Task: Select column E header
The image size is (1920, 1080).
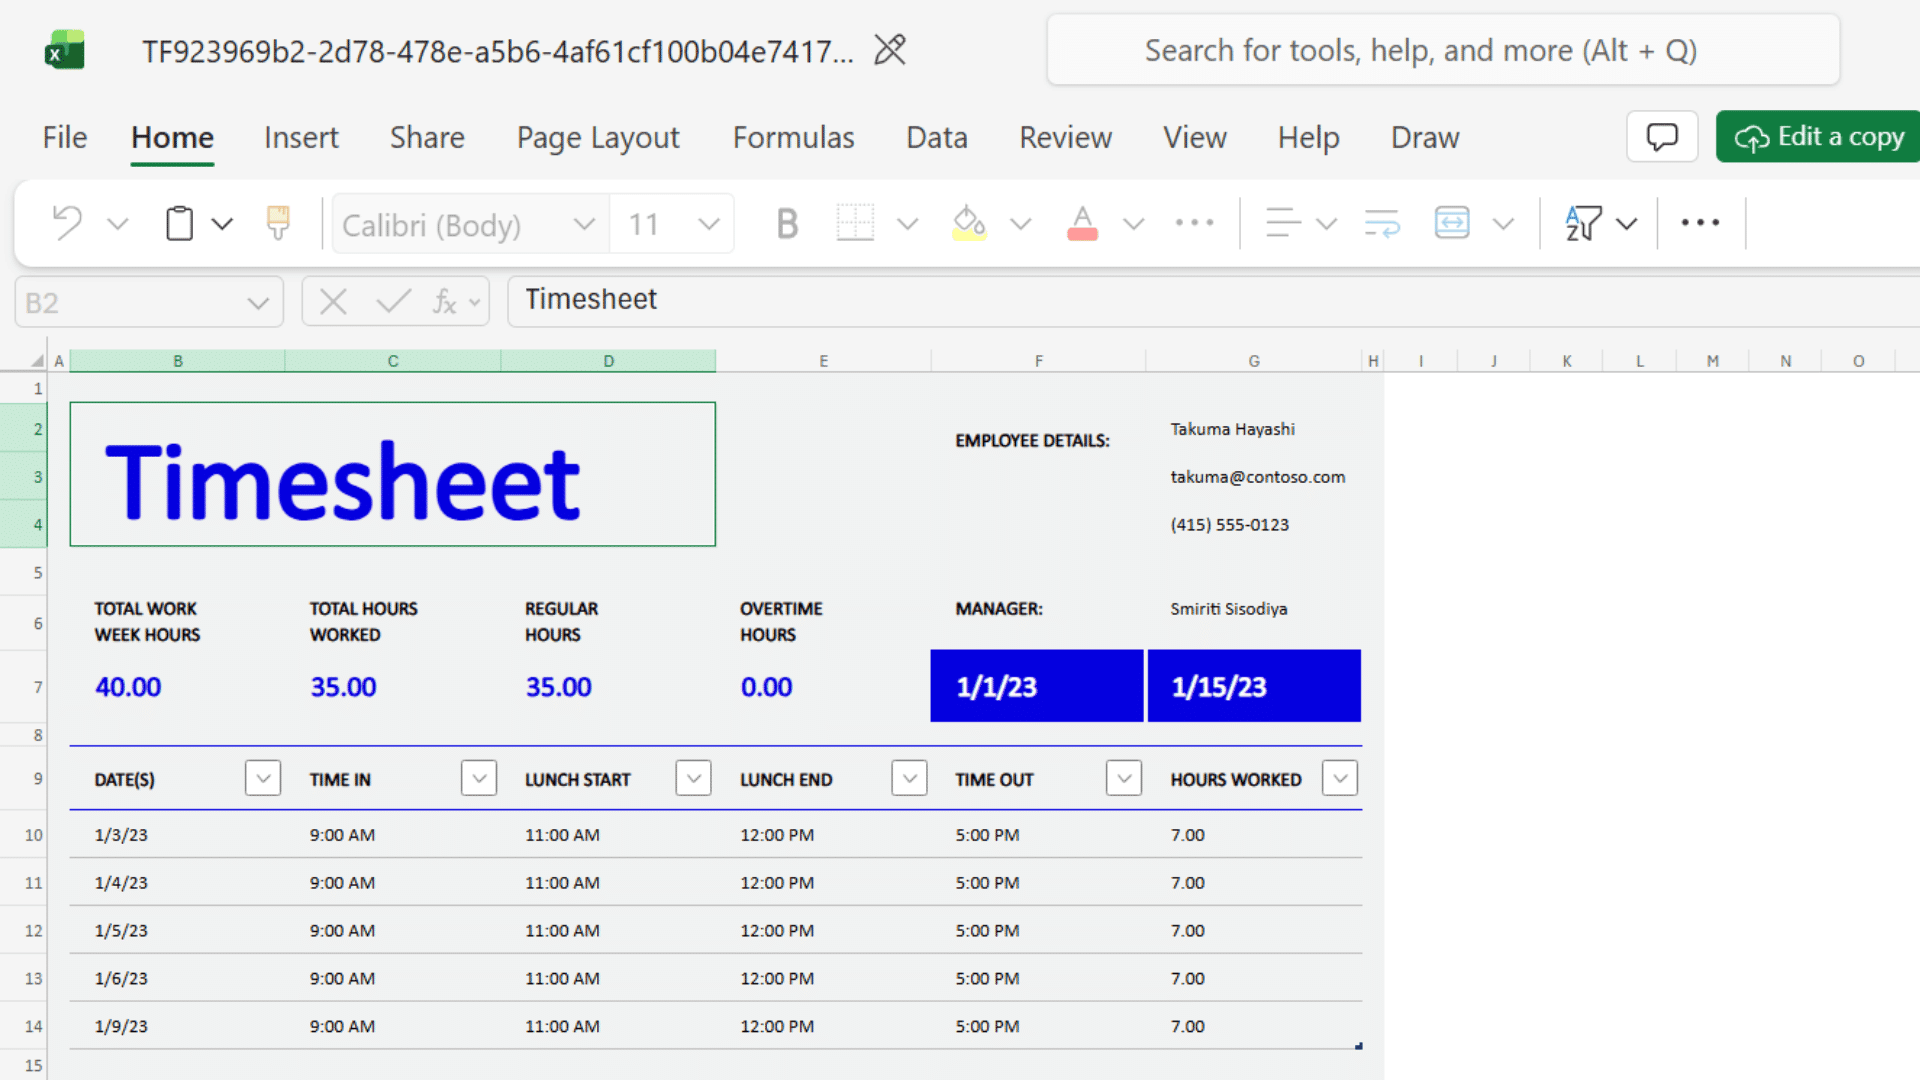Action: click(823, 361)
